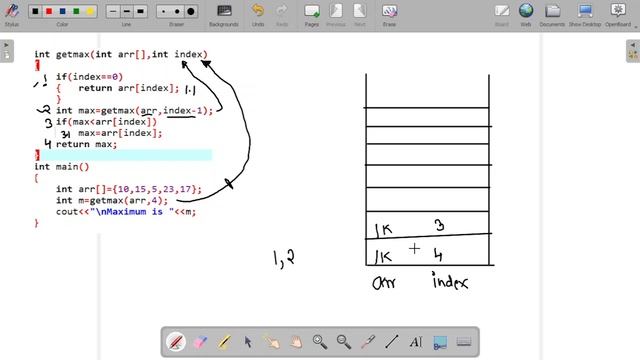The image size is (640, 360).
Task: Switch to Board mode
Action: tap(502, 15)
